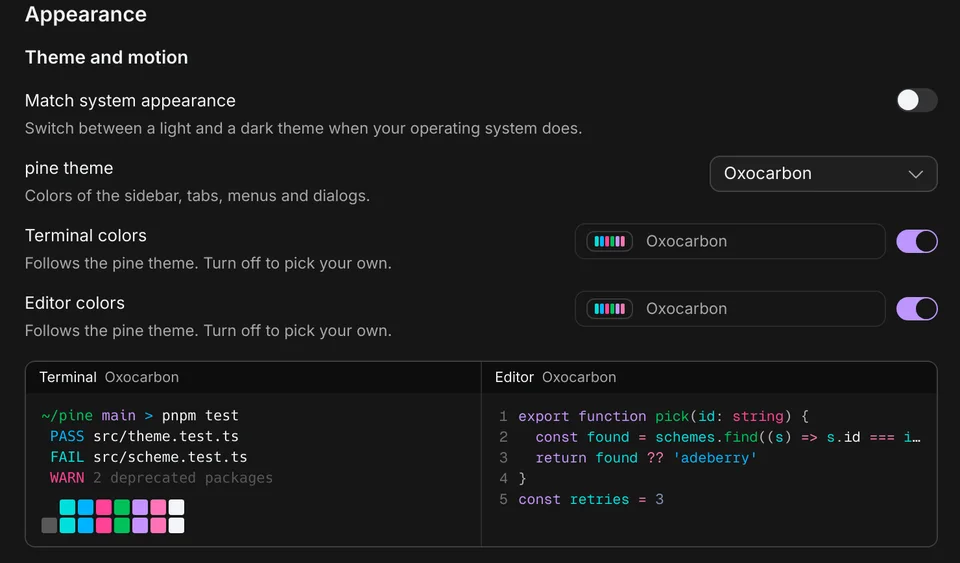960x563 pixels.
Task: Click line number 4 in the editor preview
Action: 503,479
